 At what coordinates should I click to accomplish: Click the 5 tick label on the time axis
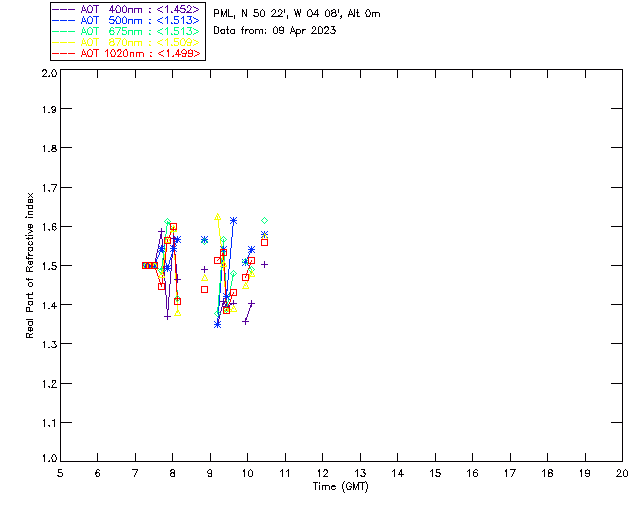point(60,473)
